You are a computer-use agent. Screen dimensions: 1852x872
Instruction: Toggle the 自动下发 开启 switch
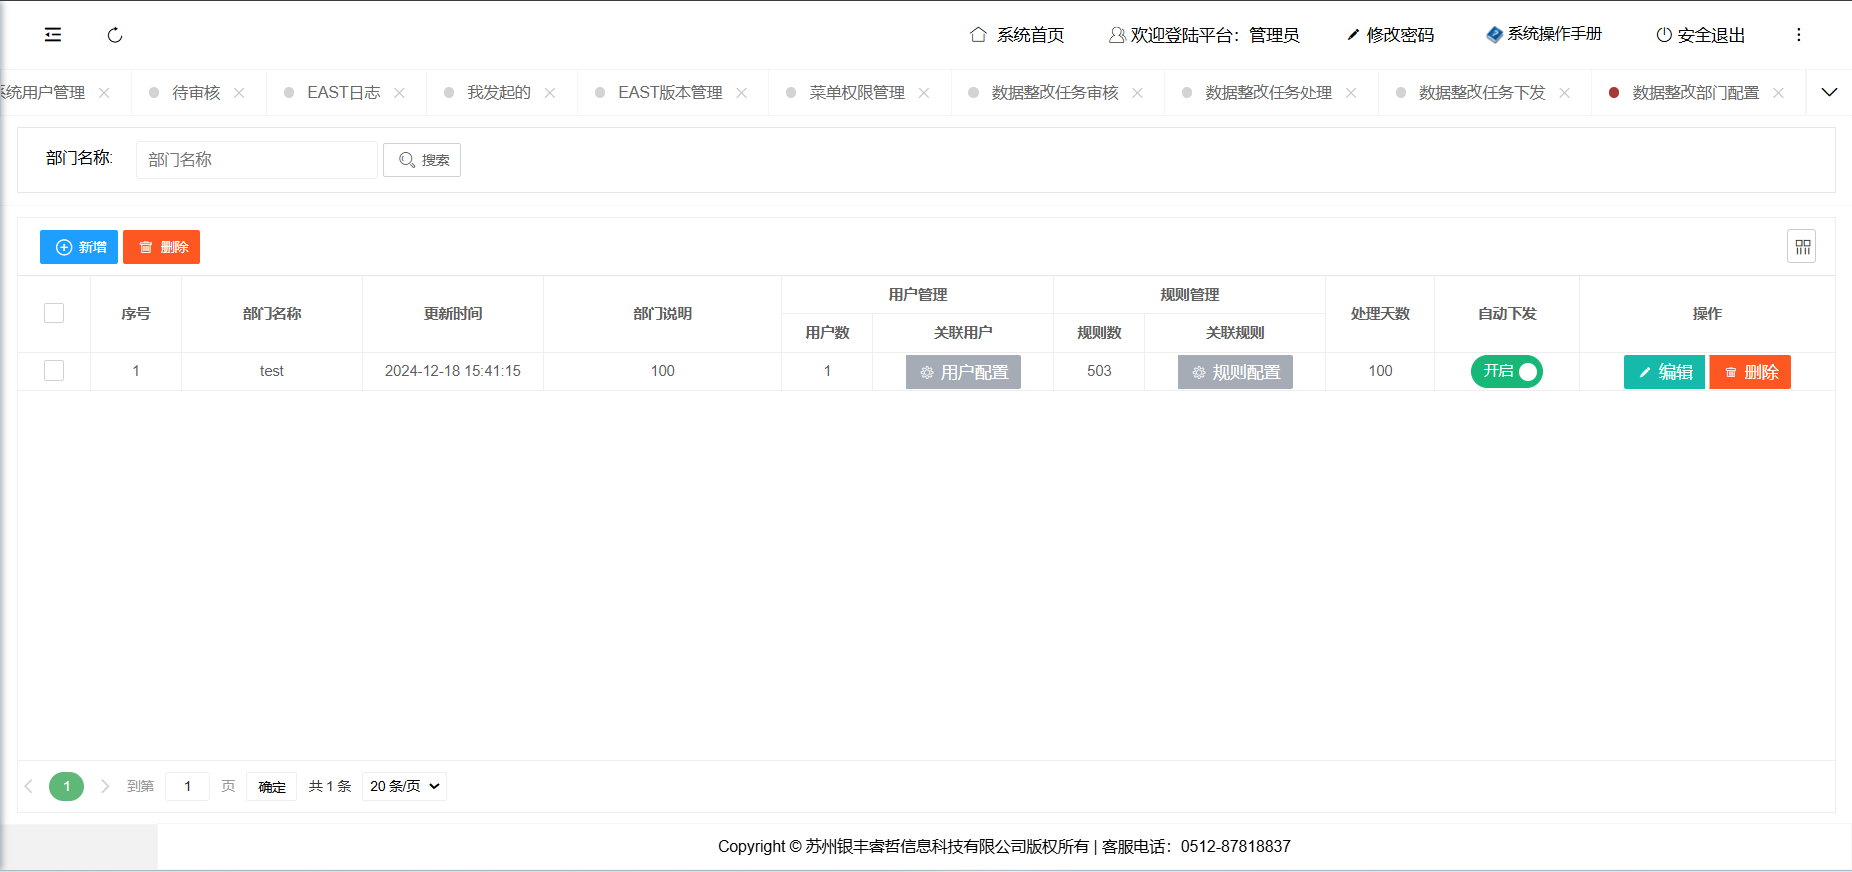click(x=1506, y=371)
